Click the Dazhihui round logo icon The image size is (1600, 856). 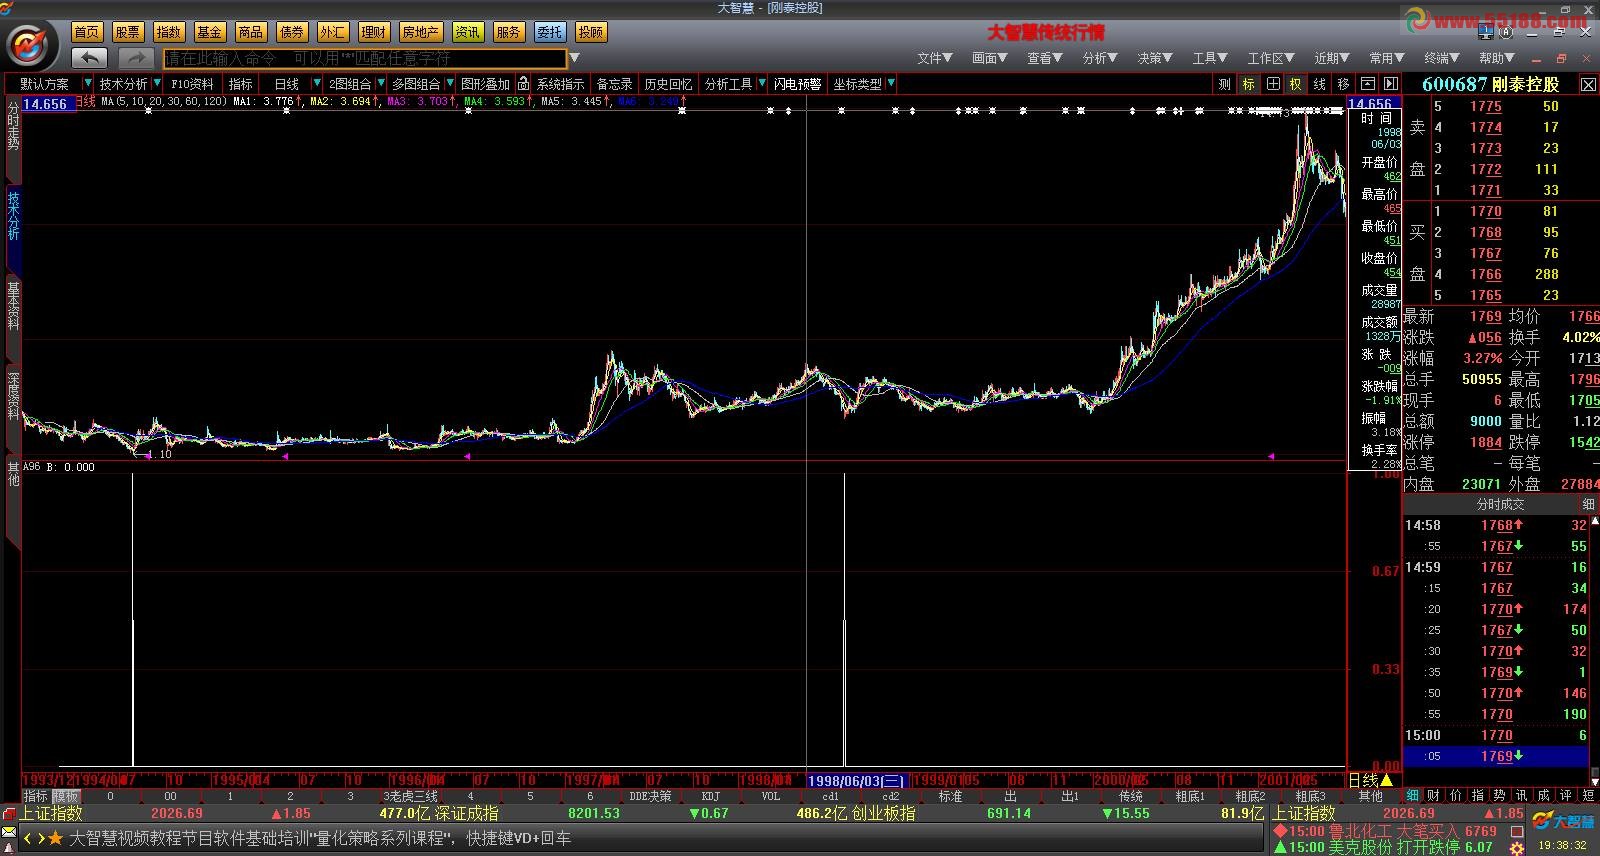(x=32, y=44)
